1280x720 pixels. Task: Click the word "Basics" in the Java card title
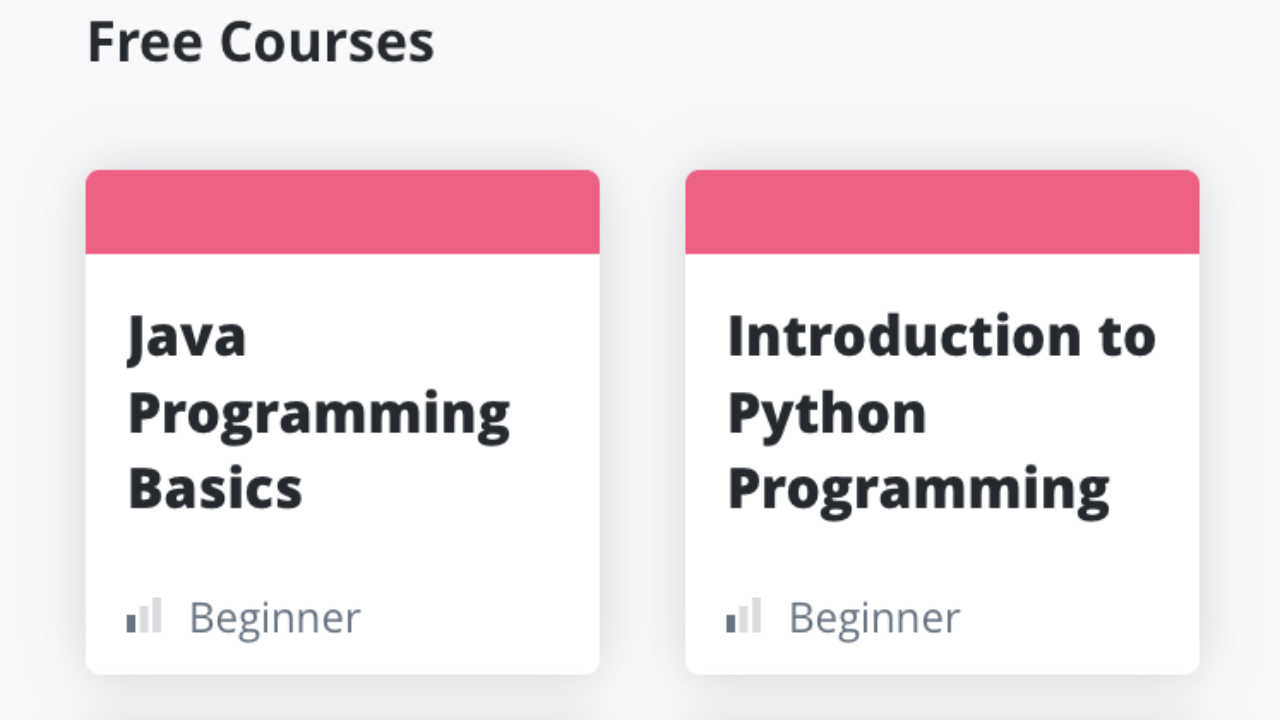click(x=215, y=489)
